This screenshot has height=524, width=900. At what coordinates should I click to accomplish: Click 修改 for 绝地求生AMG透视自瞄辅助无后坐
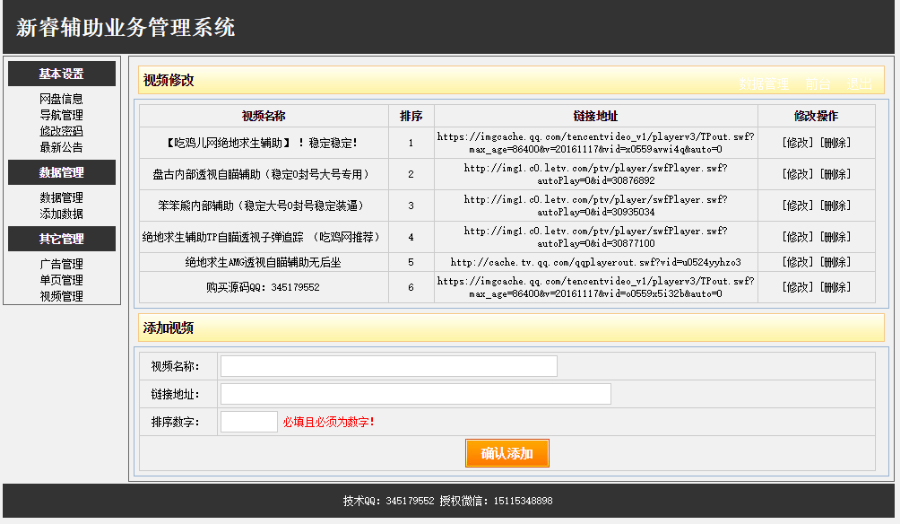798,262
